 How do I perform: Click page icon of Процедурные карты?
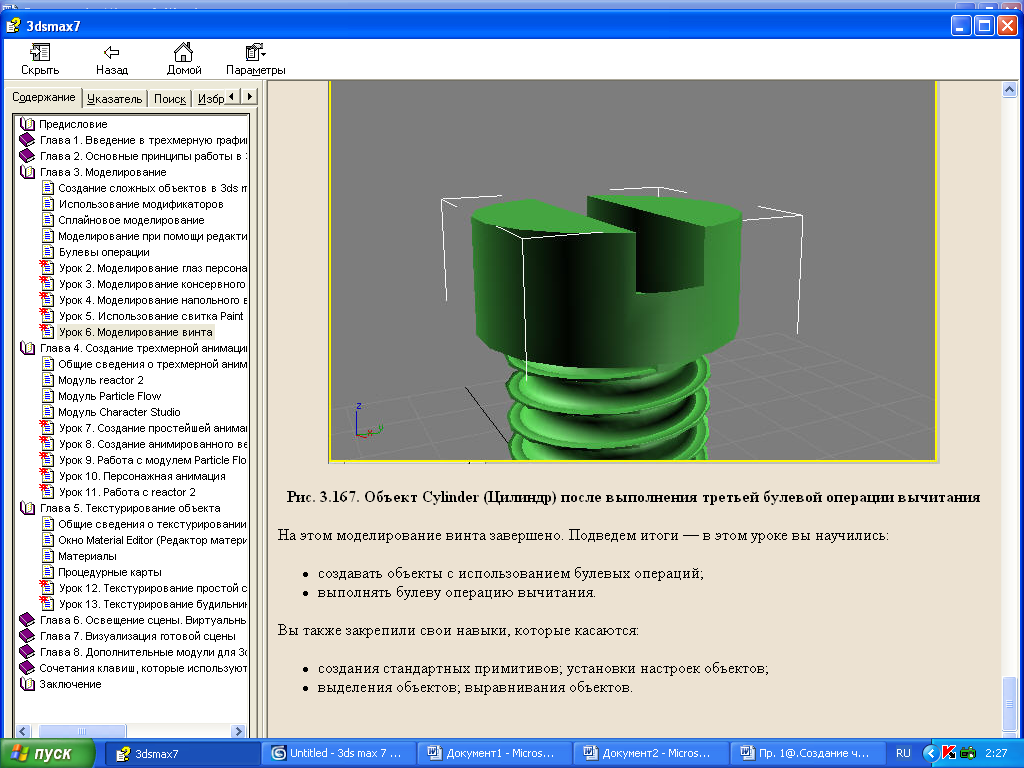click(48, 571)
